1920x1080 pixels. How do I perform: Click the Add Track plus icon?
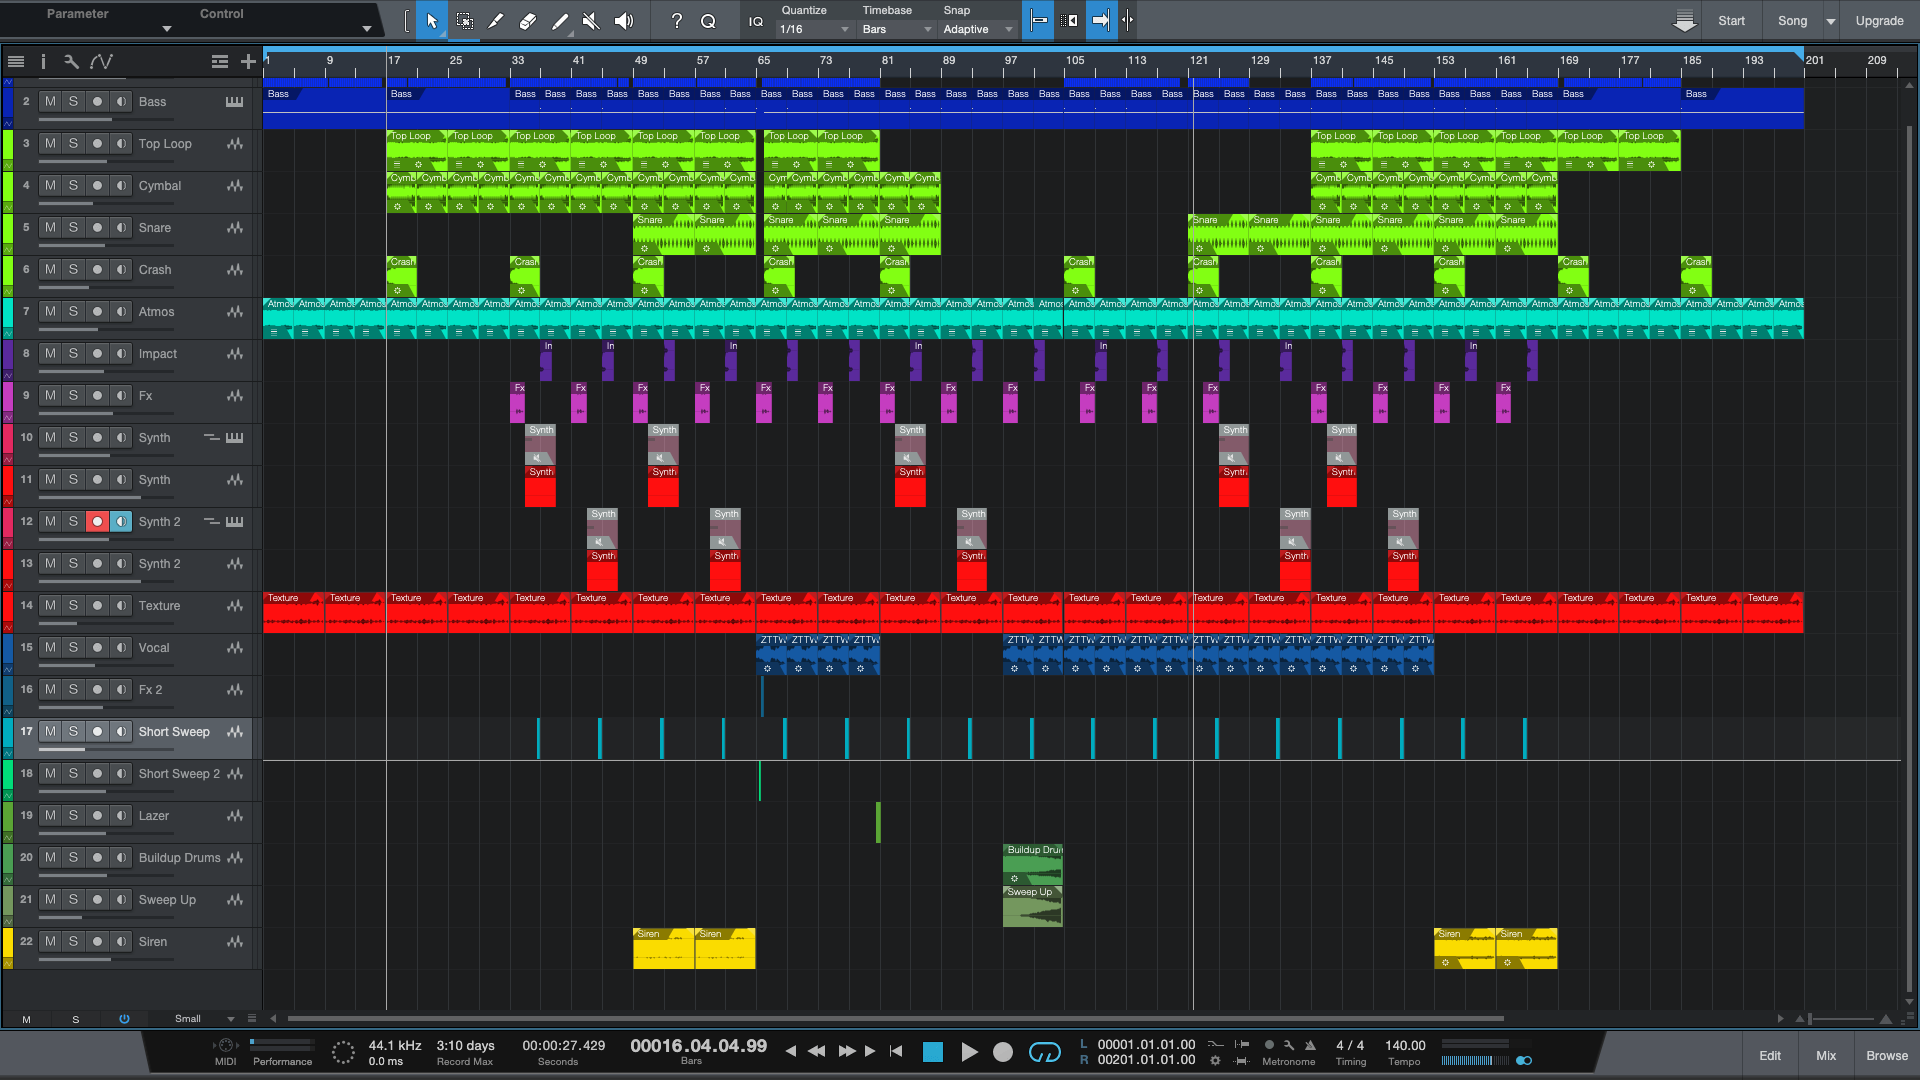click(x=248, y=62)
